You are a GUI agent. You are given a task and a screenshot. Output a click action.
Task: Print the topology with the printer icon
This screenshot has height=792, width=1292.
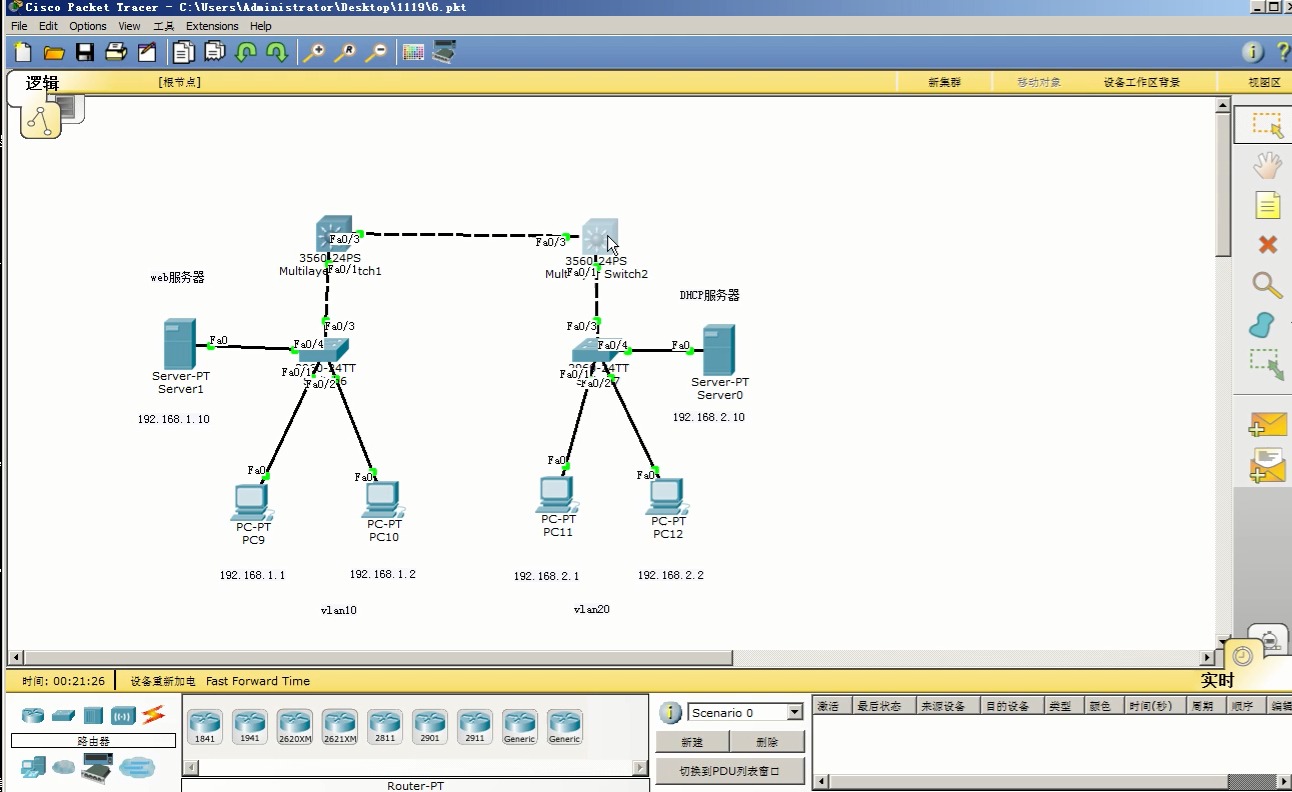(x=116, y=53)
